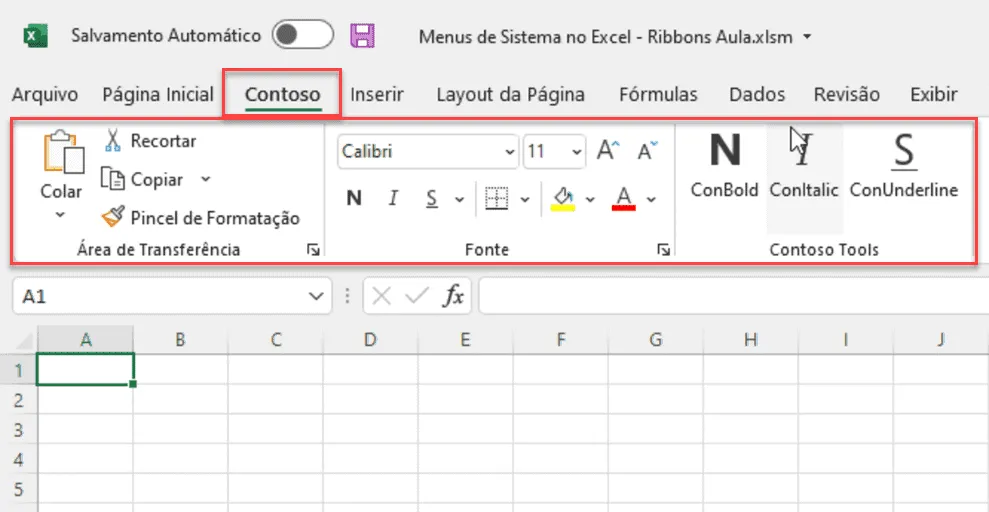Click the cancel X formula bar icon
The height and width of the screenshot is (512, 989).
point(381,296)
